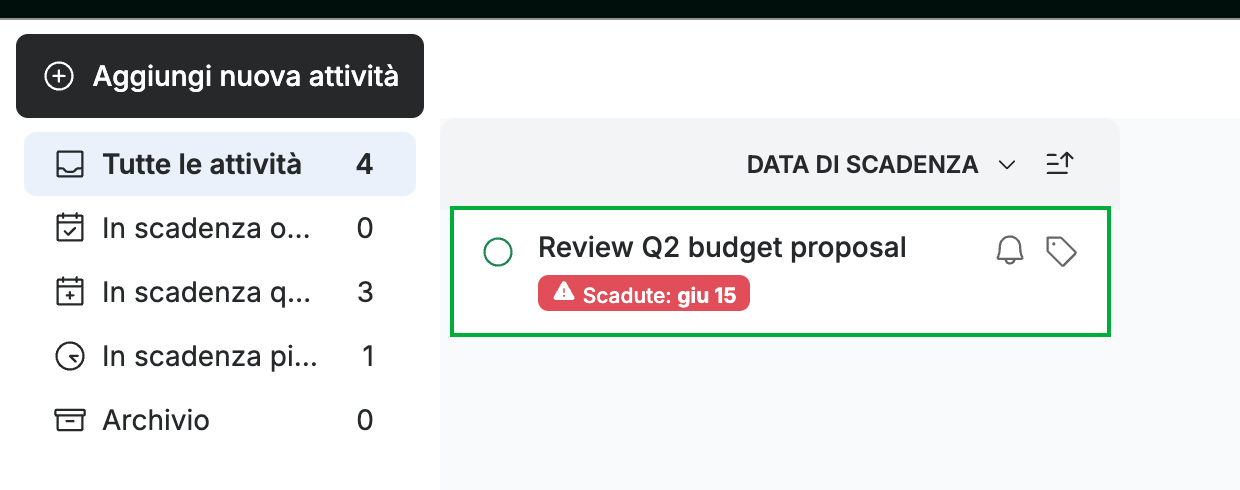Click the chevron next to DATA DI SCADENZA

pyautogui.click(x=1007, y=165)
